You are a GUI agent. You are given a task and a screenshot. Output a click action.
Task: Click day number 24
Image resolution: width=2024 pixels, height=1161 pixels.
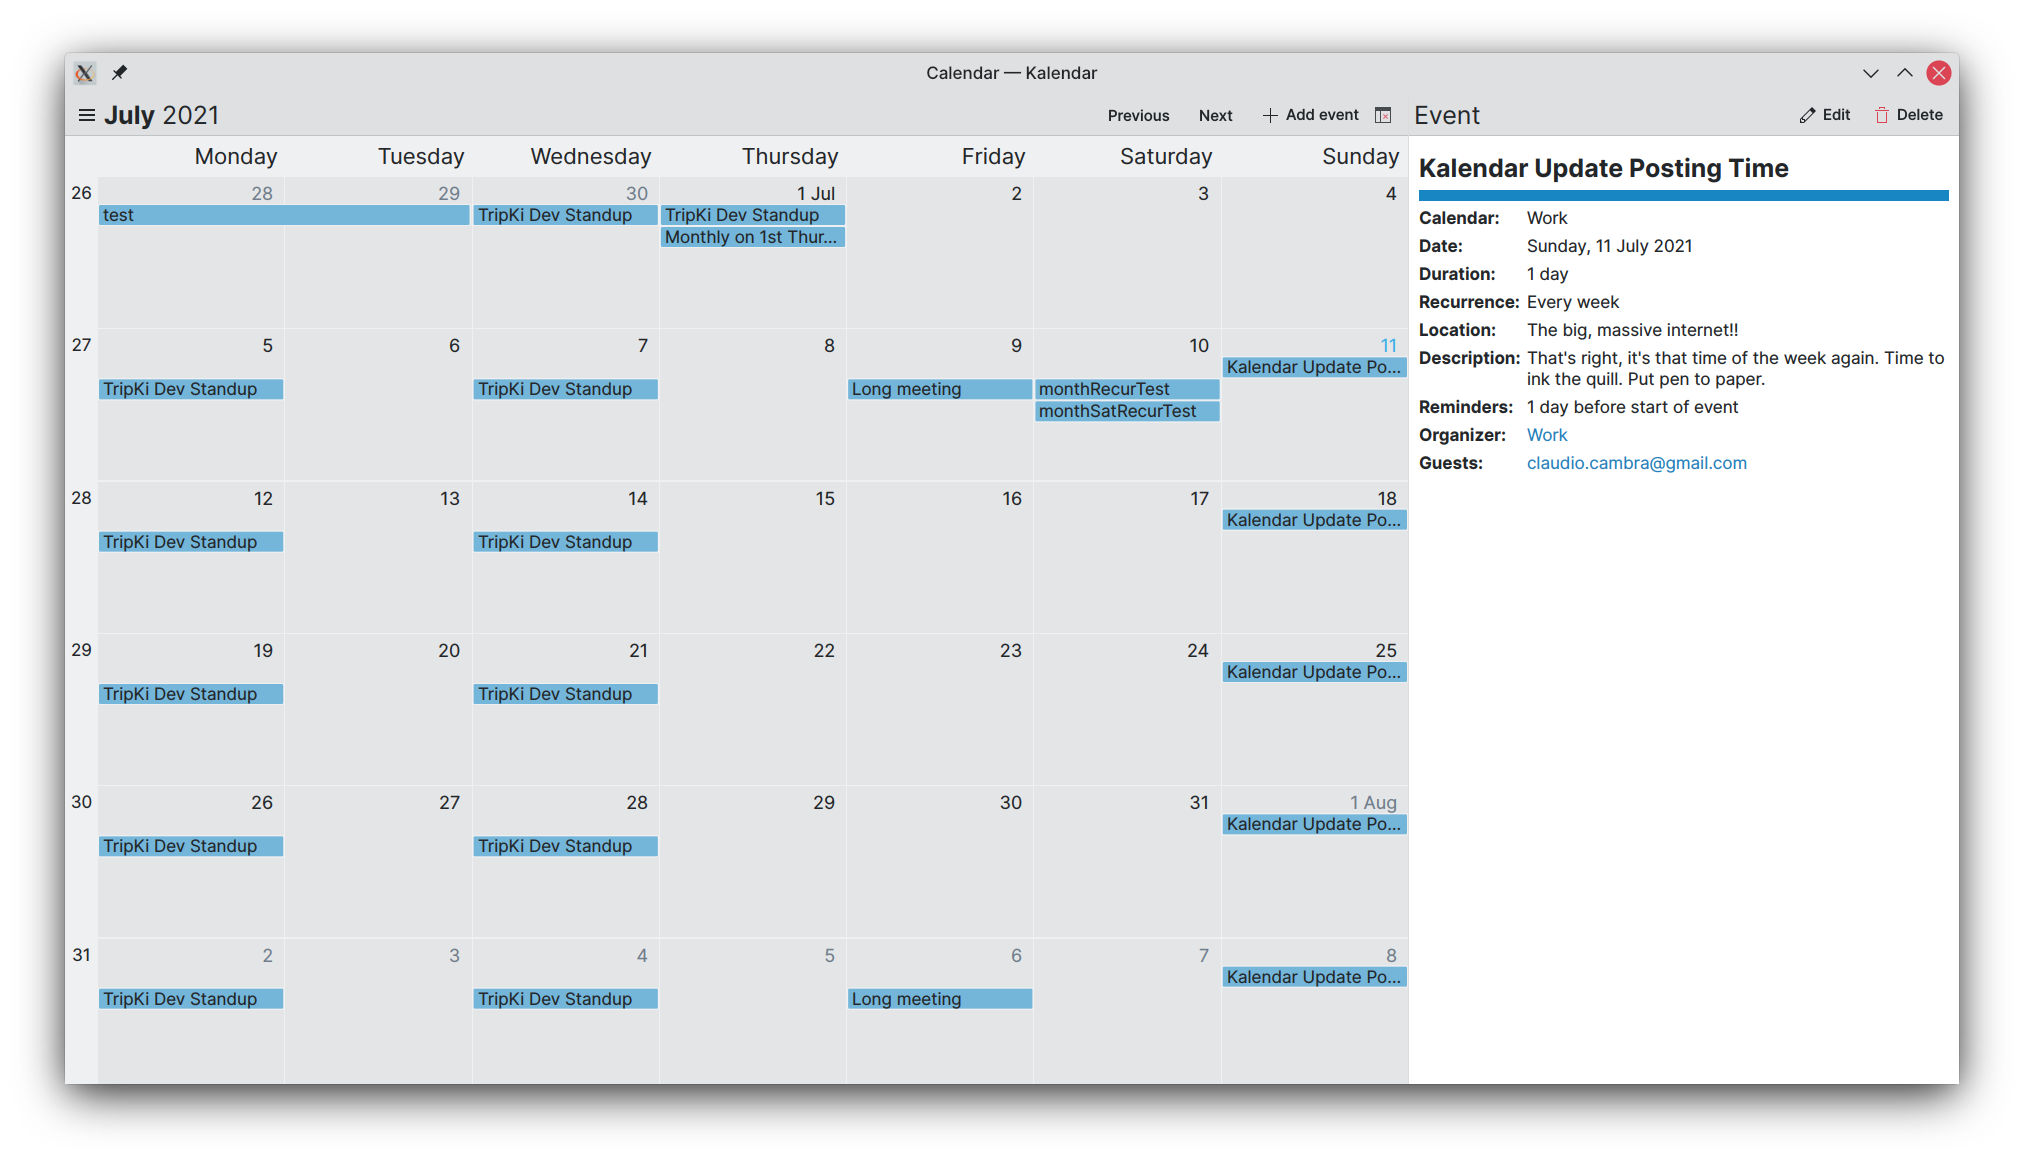[x=1198, y=651]
